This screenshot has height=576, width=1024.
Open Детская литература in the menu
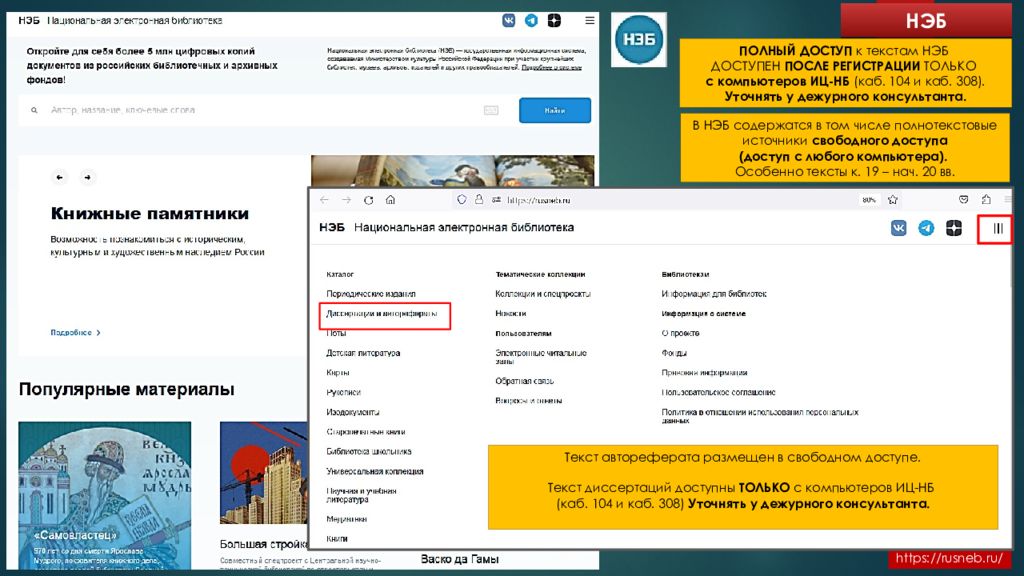click(363, 353)
